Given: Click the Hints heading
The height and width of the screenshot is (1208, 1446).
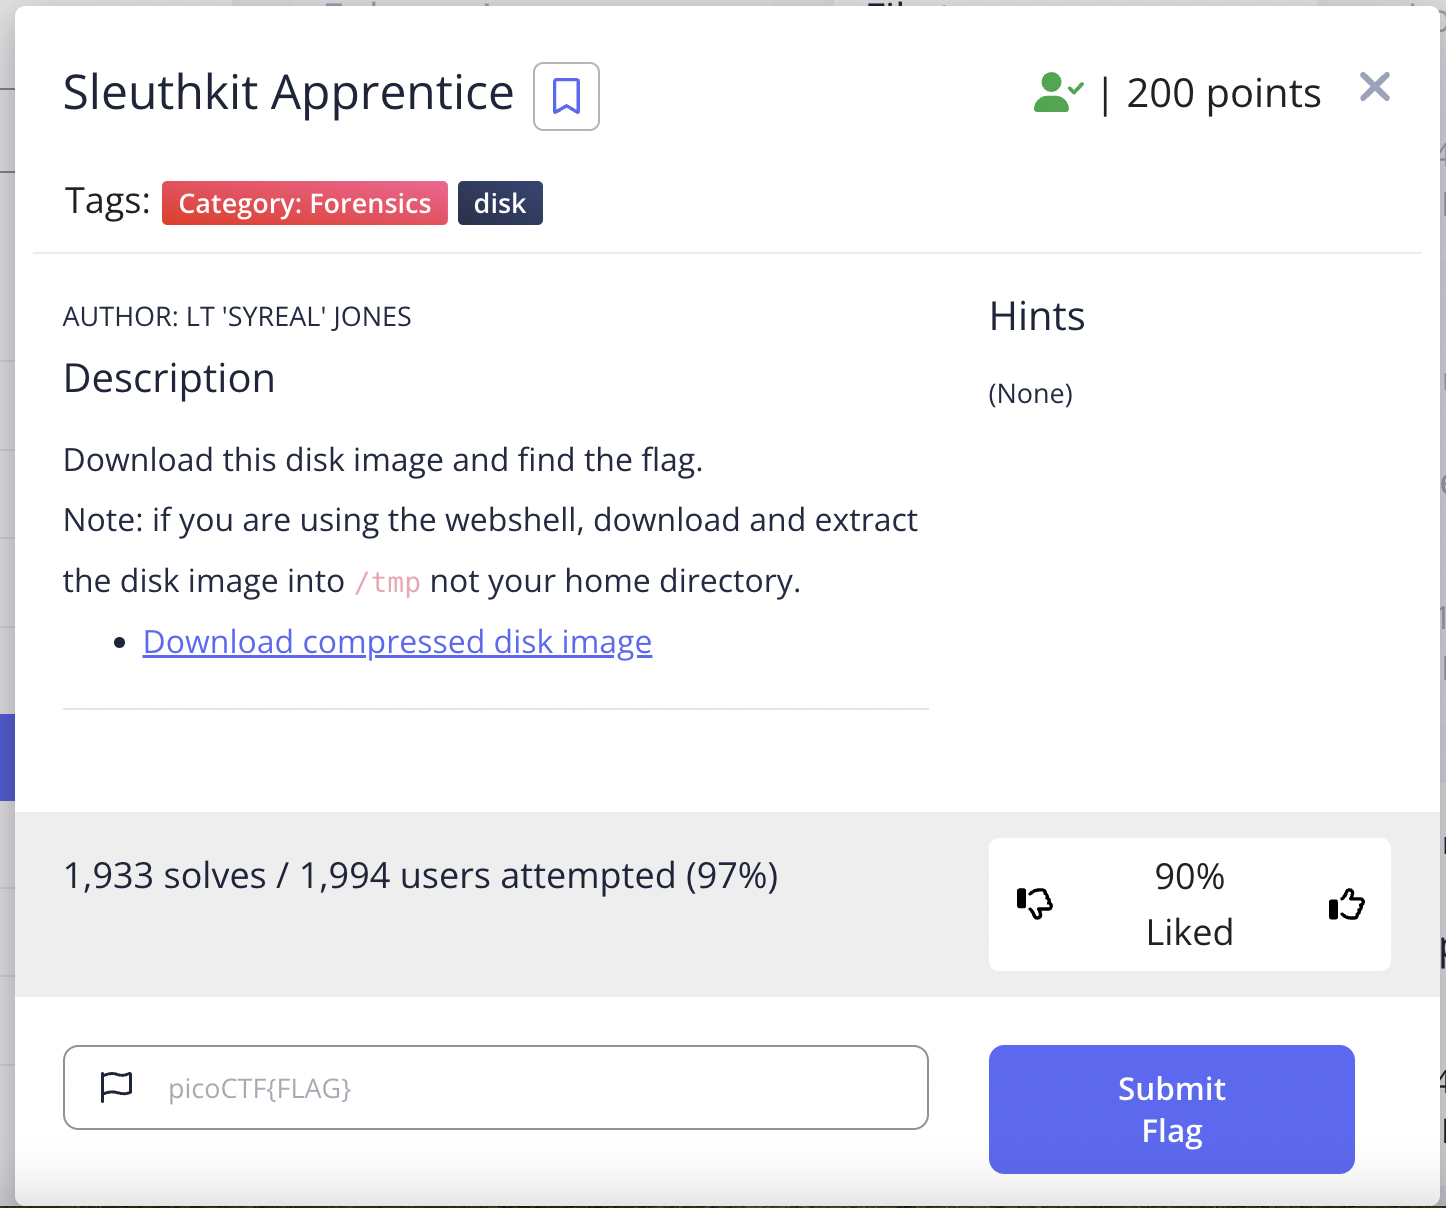Looking at the screenshot, I should [1037, 316].
